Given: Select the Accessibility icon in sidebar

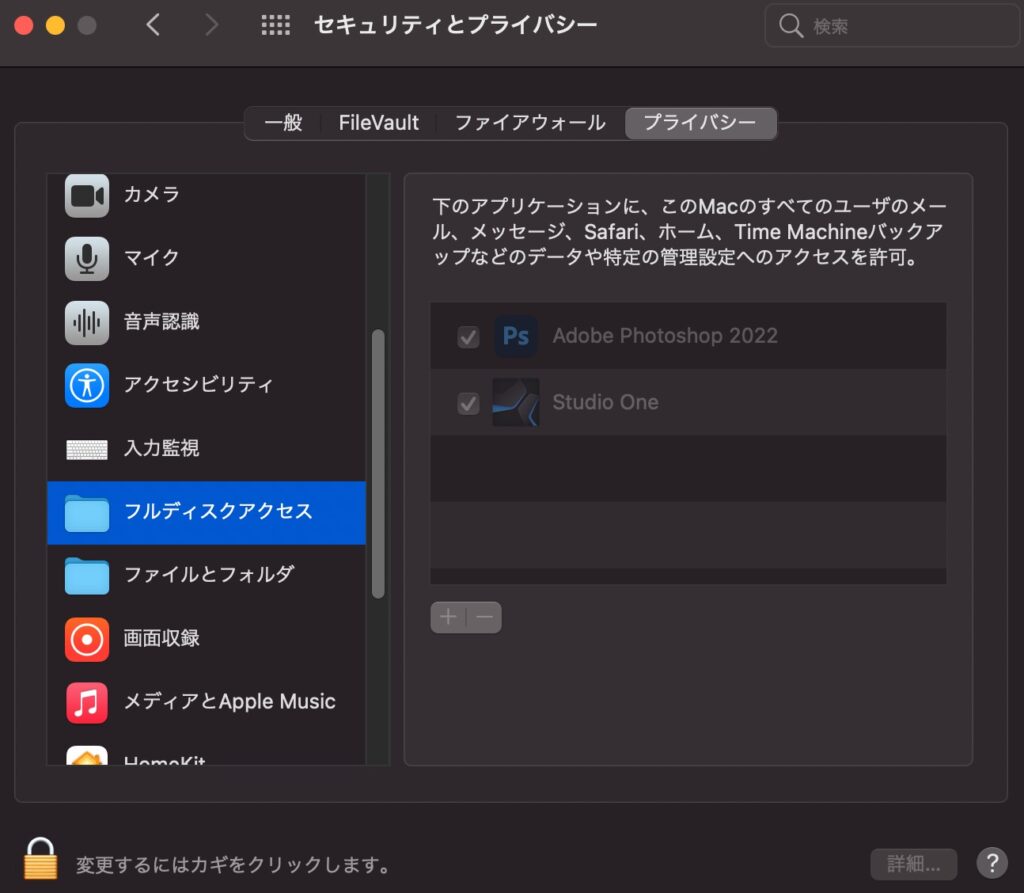Looking at the screenshot, I should 87,385.
